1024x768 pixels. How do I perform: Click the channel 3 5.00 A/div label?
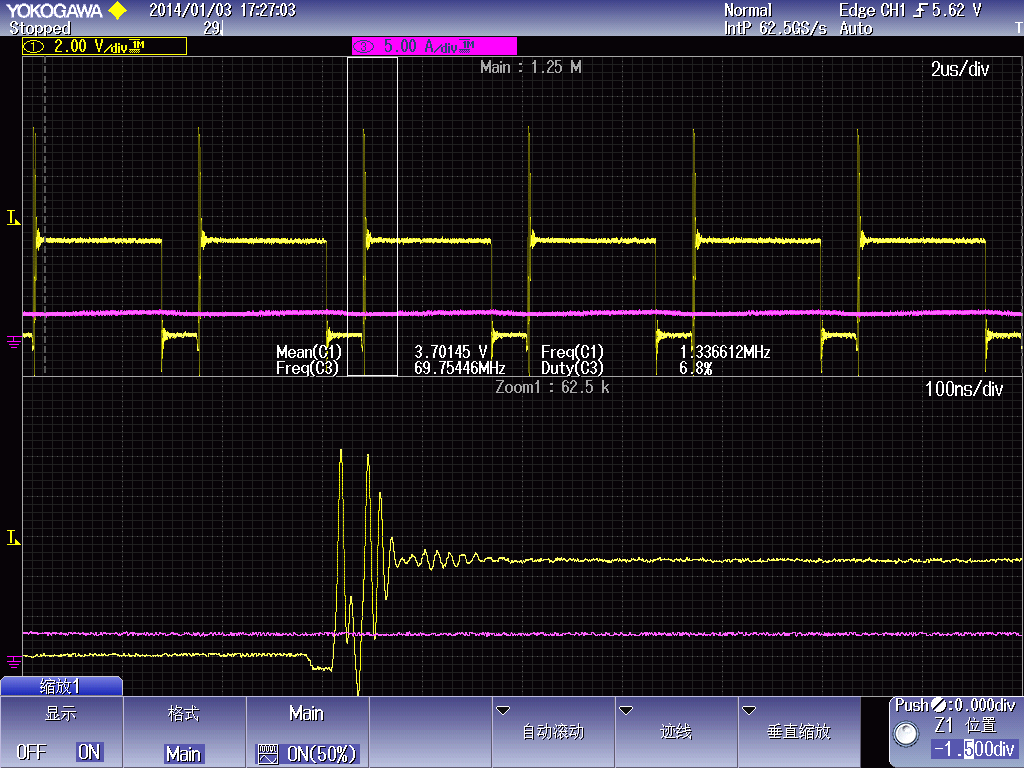click(x=434, y=46)
